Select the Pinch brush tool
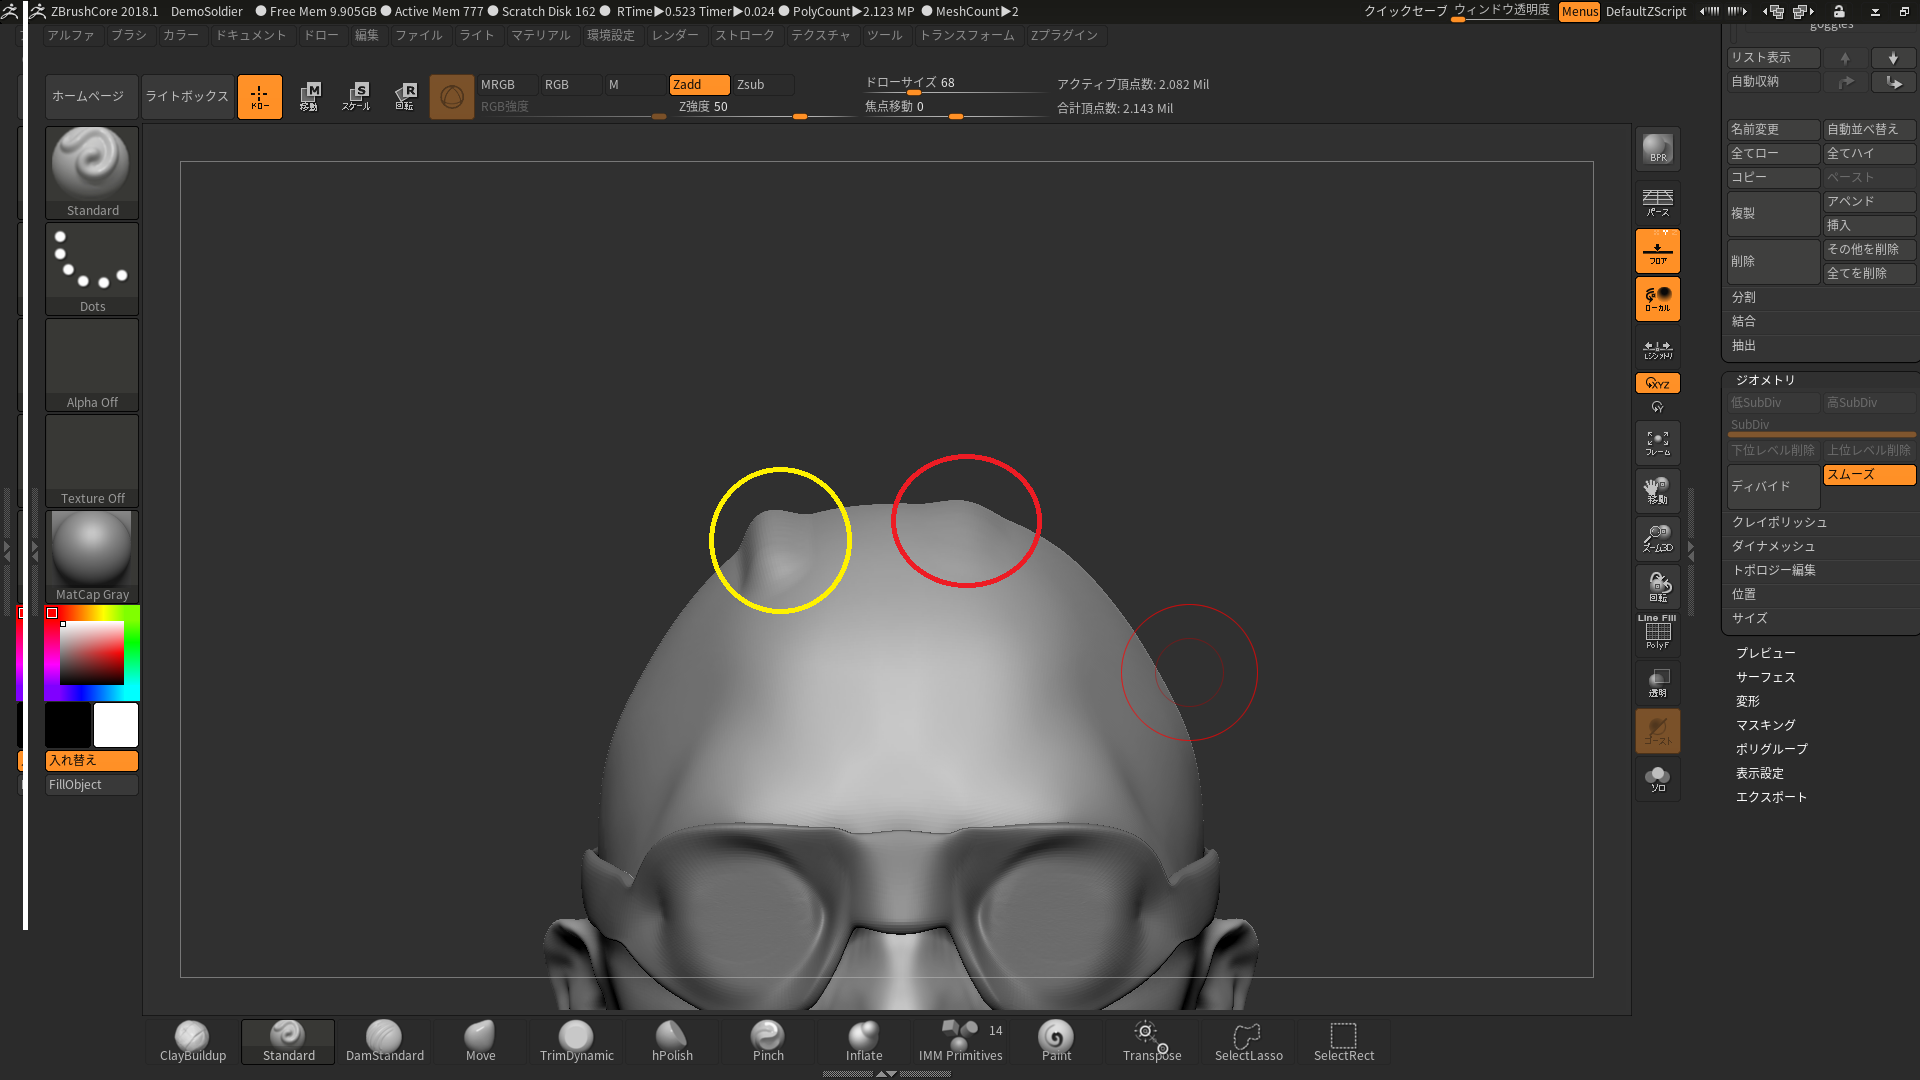This screenshot has width=1920, height=1080. pyautogui.click(x=767, y=1036)
